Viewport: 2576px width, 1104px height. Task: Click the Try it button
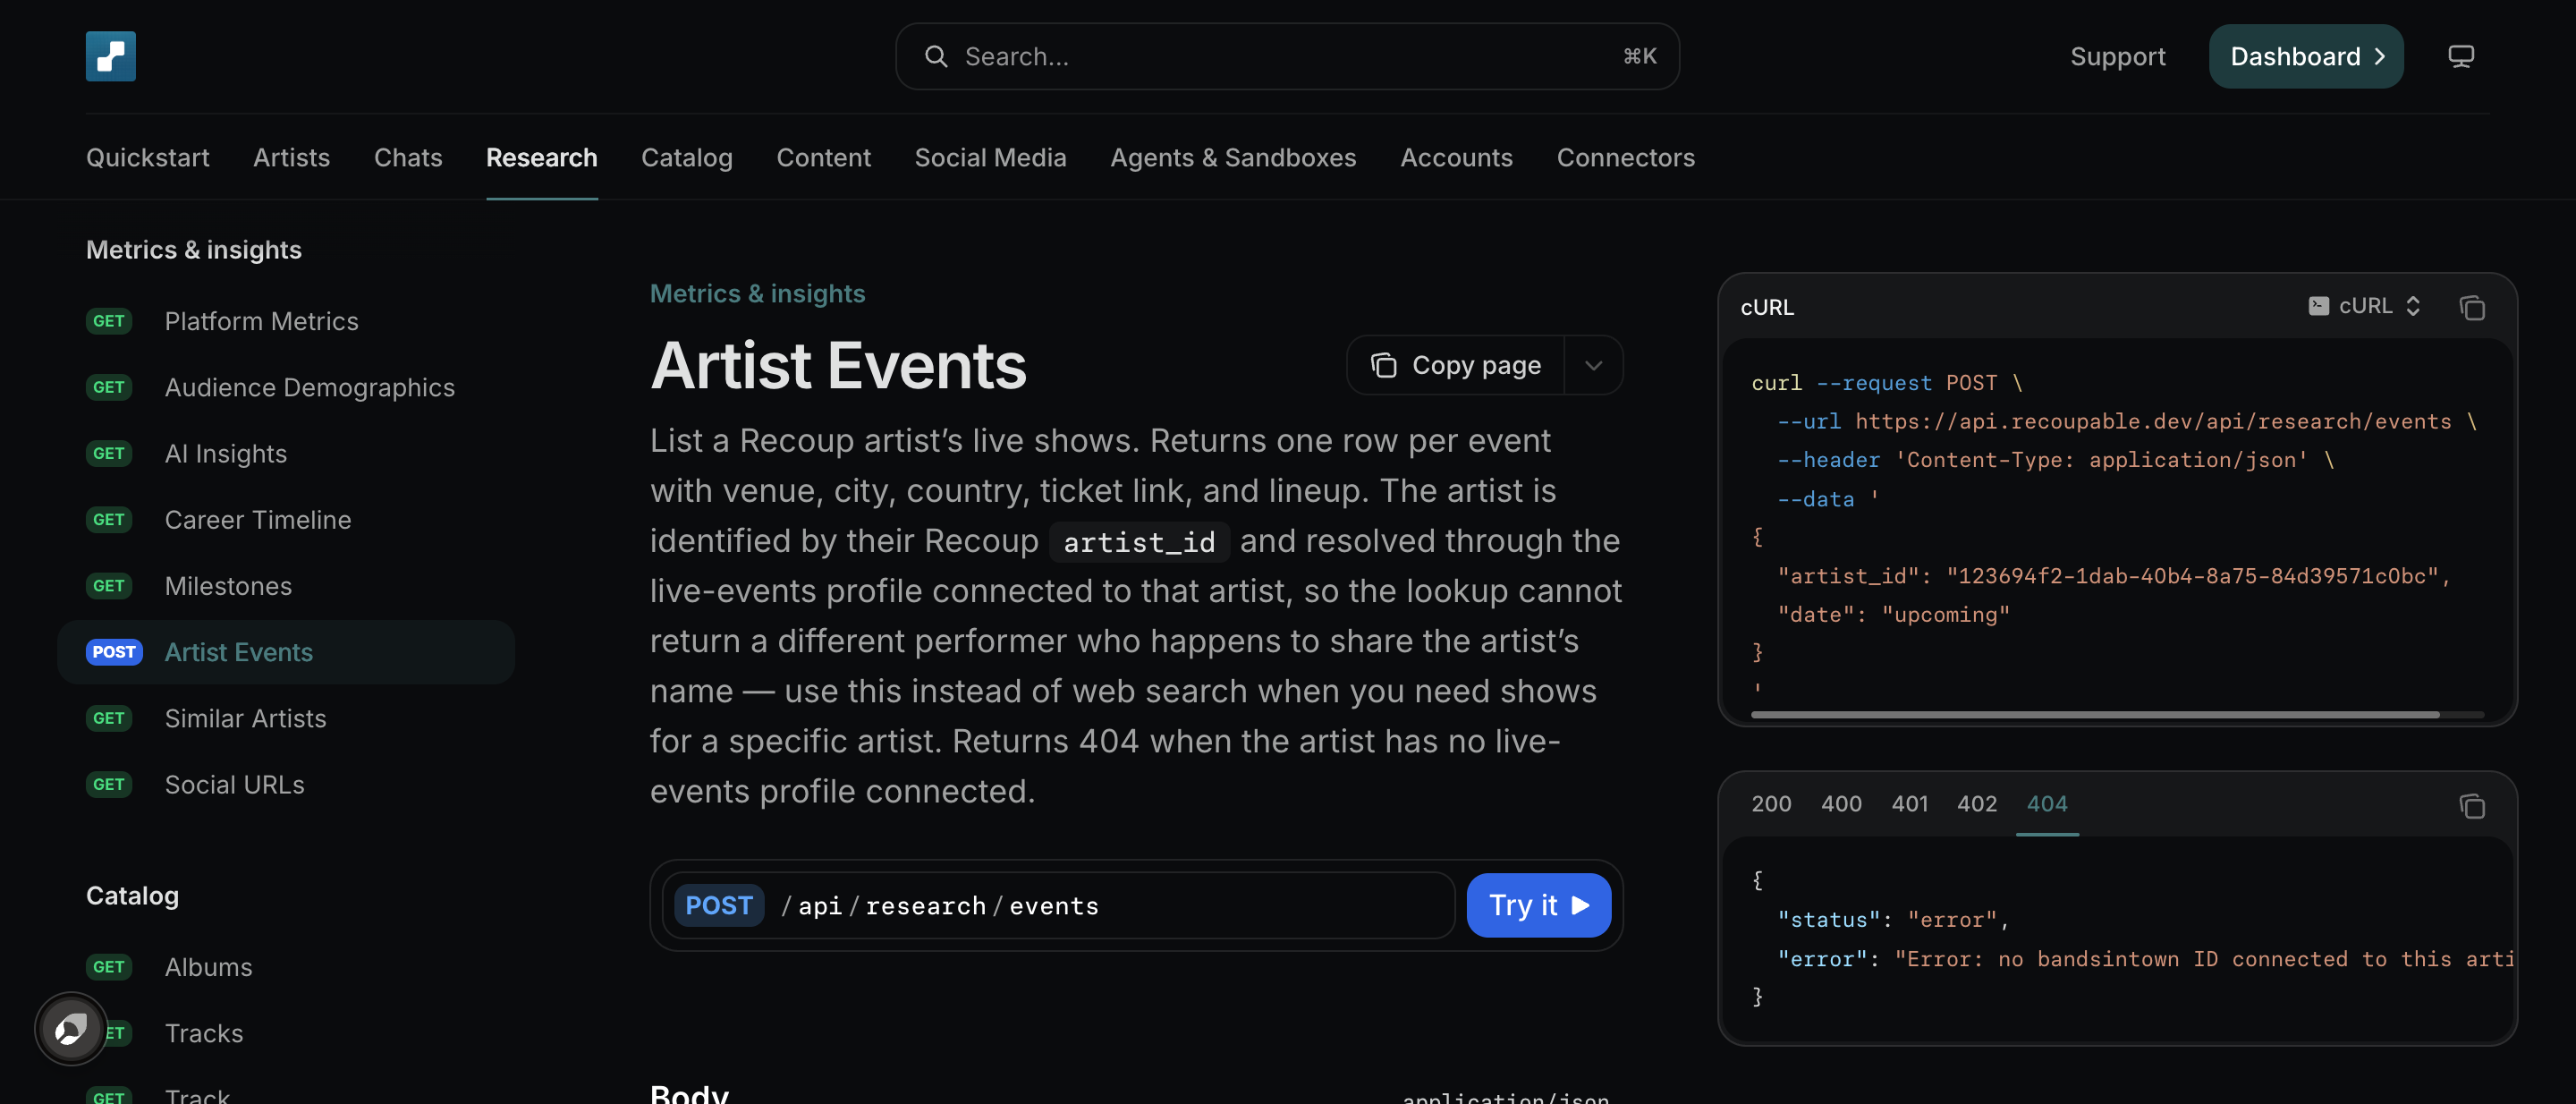coord(1538,905)
